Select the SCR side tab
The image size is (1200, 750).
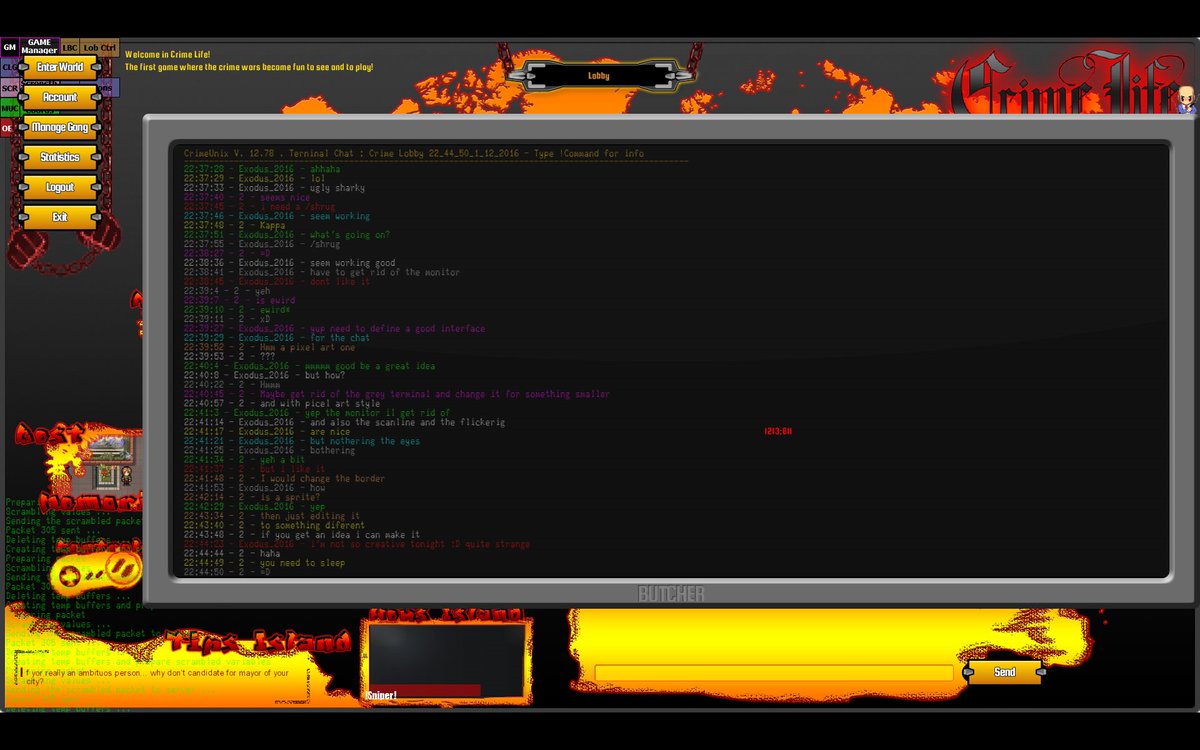[10, 88]
